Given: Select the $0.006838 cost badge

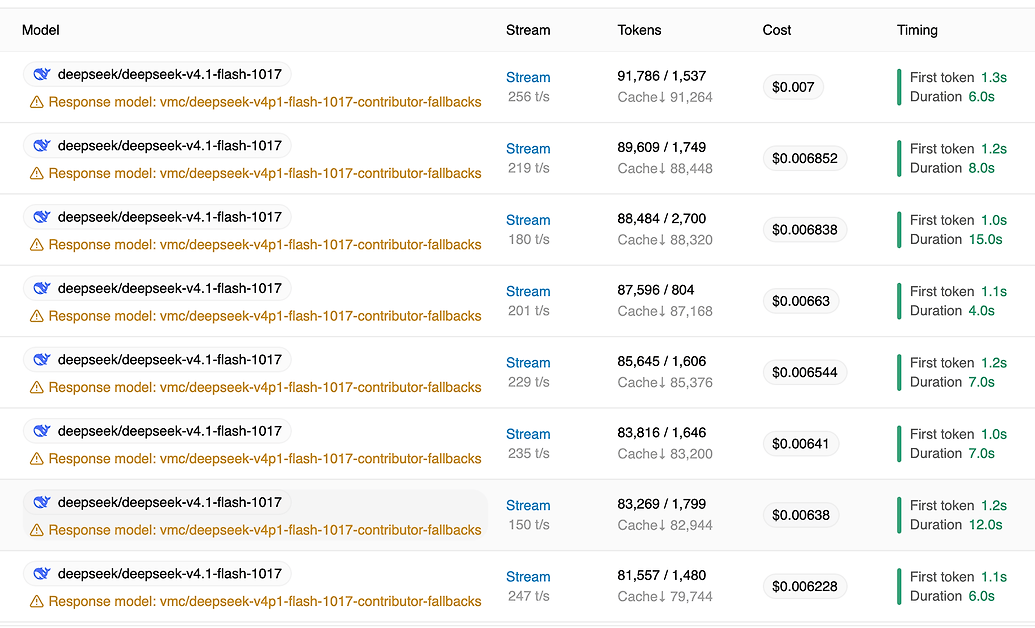Looking at the screenshot, I should [x=805, y=230].
